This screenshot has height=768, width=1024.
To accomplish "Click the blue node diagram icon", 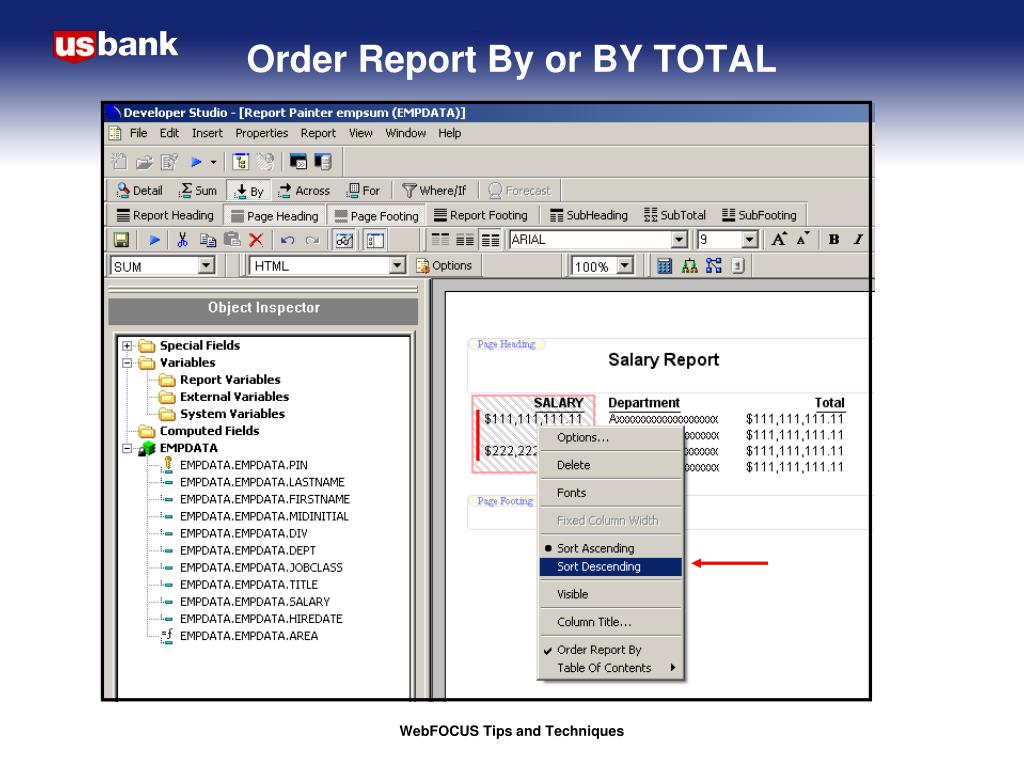I will (x=714, y=266).
